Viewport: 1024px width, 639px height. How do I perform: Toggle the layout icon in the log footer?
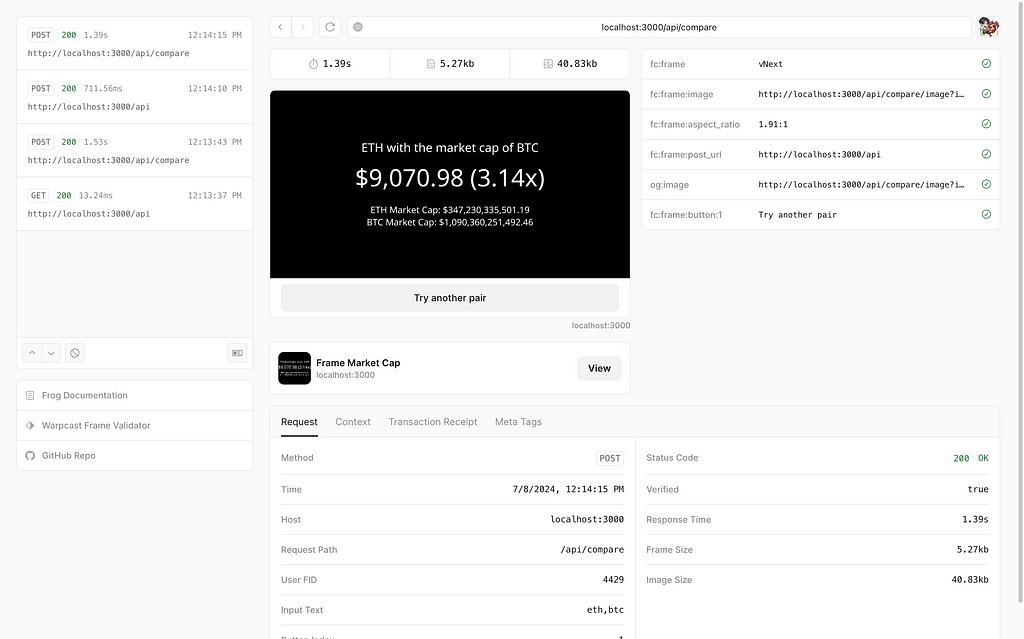coord(237,353)
